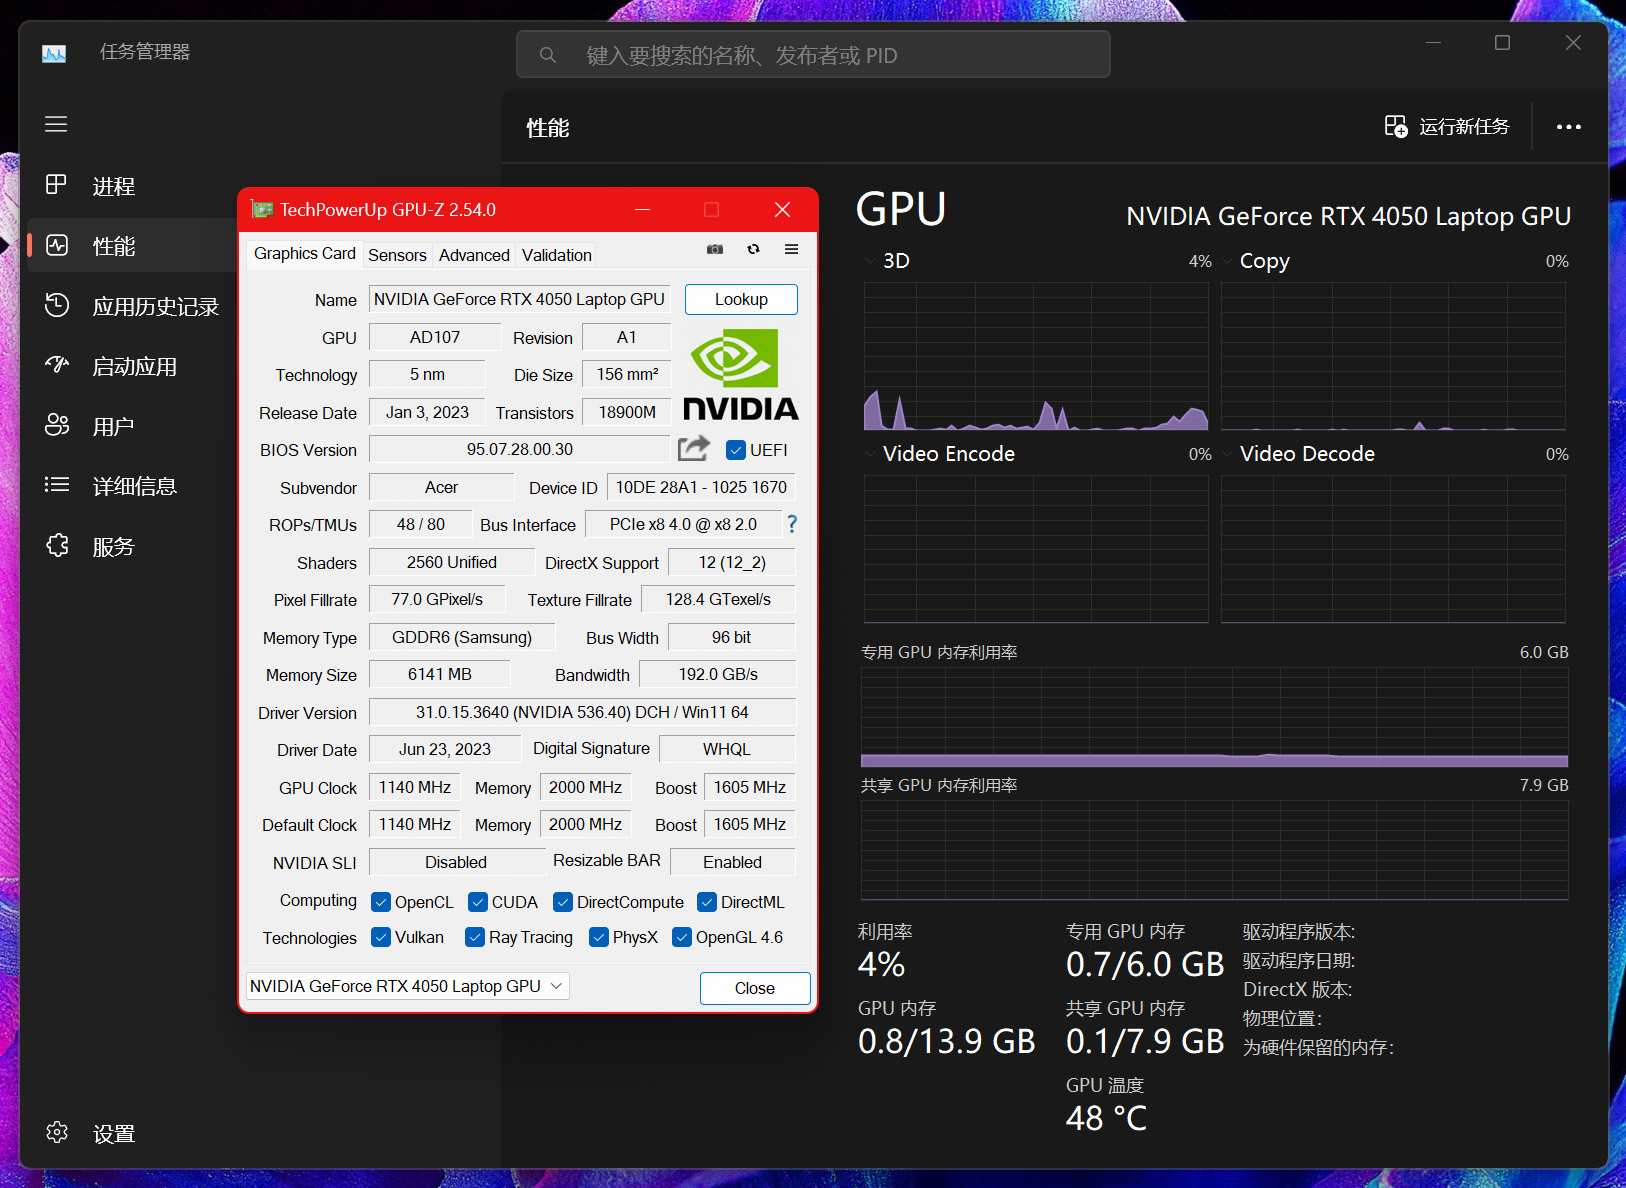Toggle the OpenGL 4.6 checkbox
The height and width of the screenshot is (1188, 1626).
[682, 937]
